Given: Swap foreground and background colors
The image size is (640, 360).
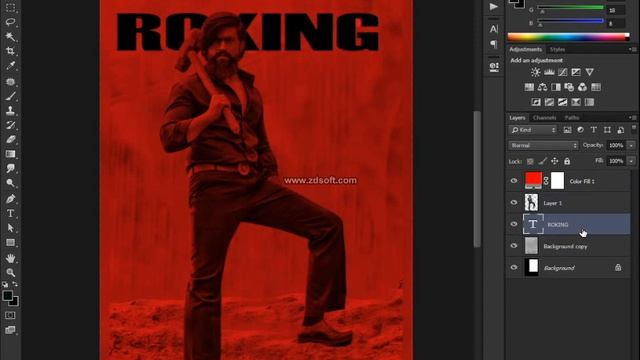Looking at the screenshot, I should pyautogui.click(x=15, y=284).
